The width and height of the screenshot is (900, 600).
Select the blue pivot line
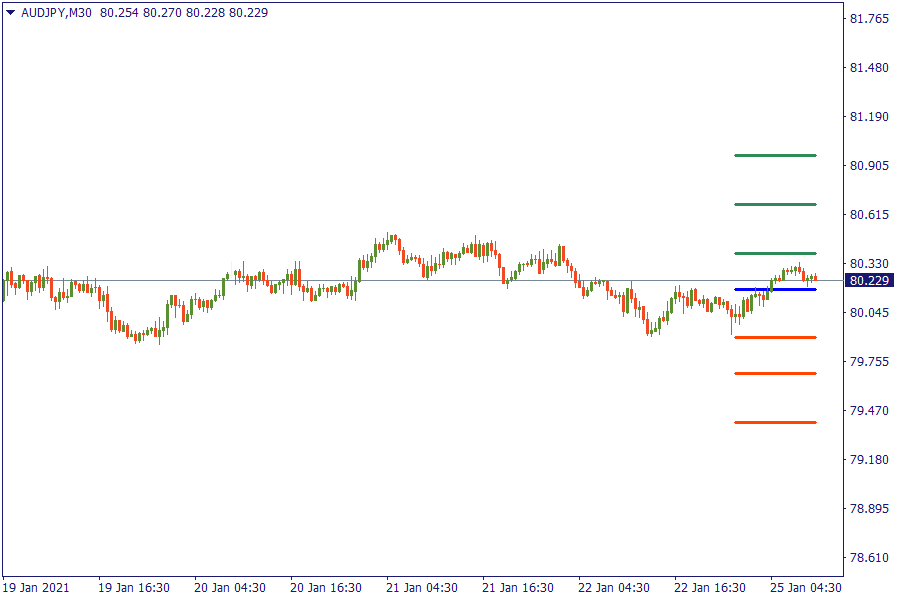tap(775, 289)
